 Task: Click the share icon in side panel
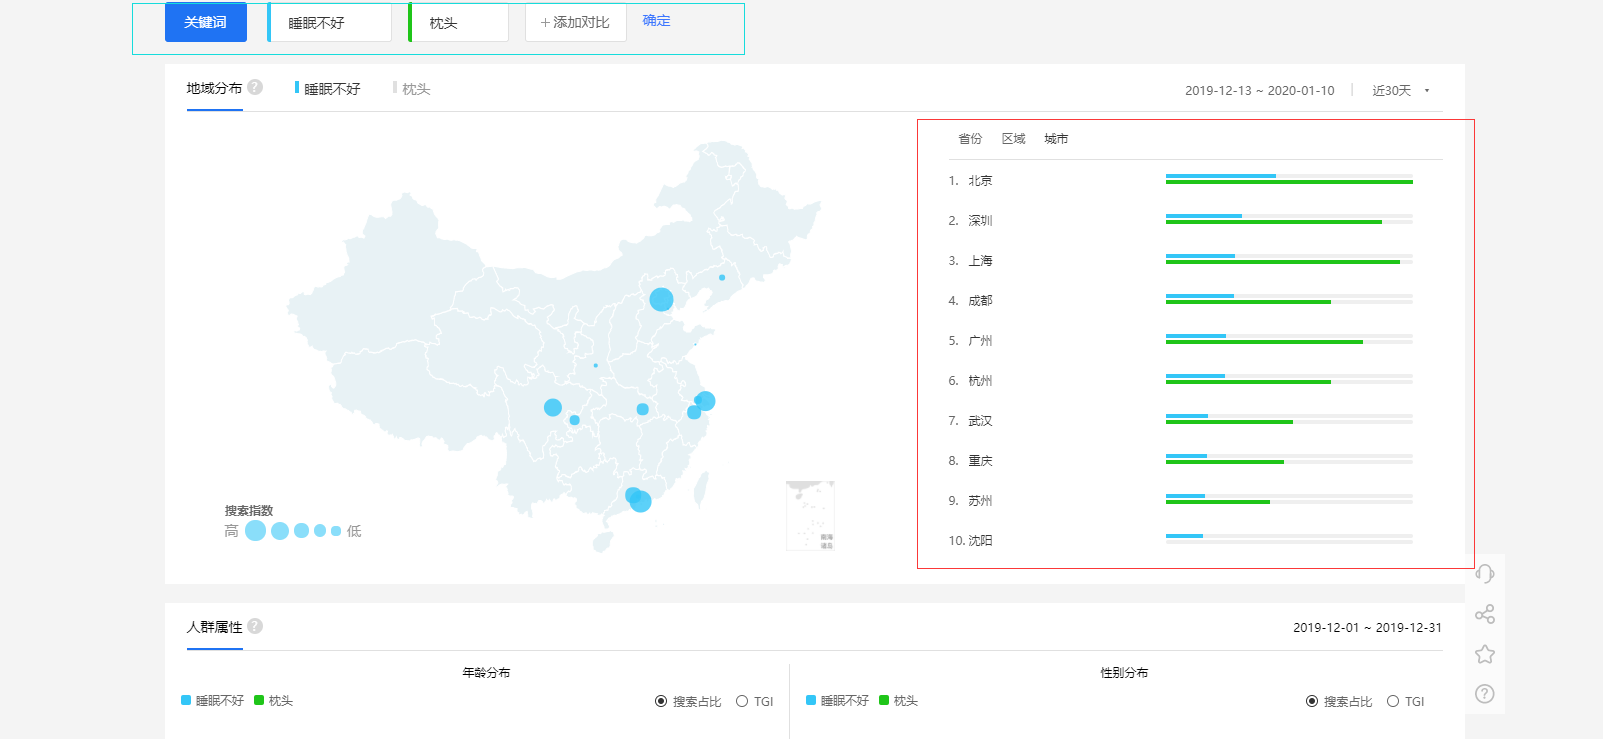coord(1485,614)
